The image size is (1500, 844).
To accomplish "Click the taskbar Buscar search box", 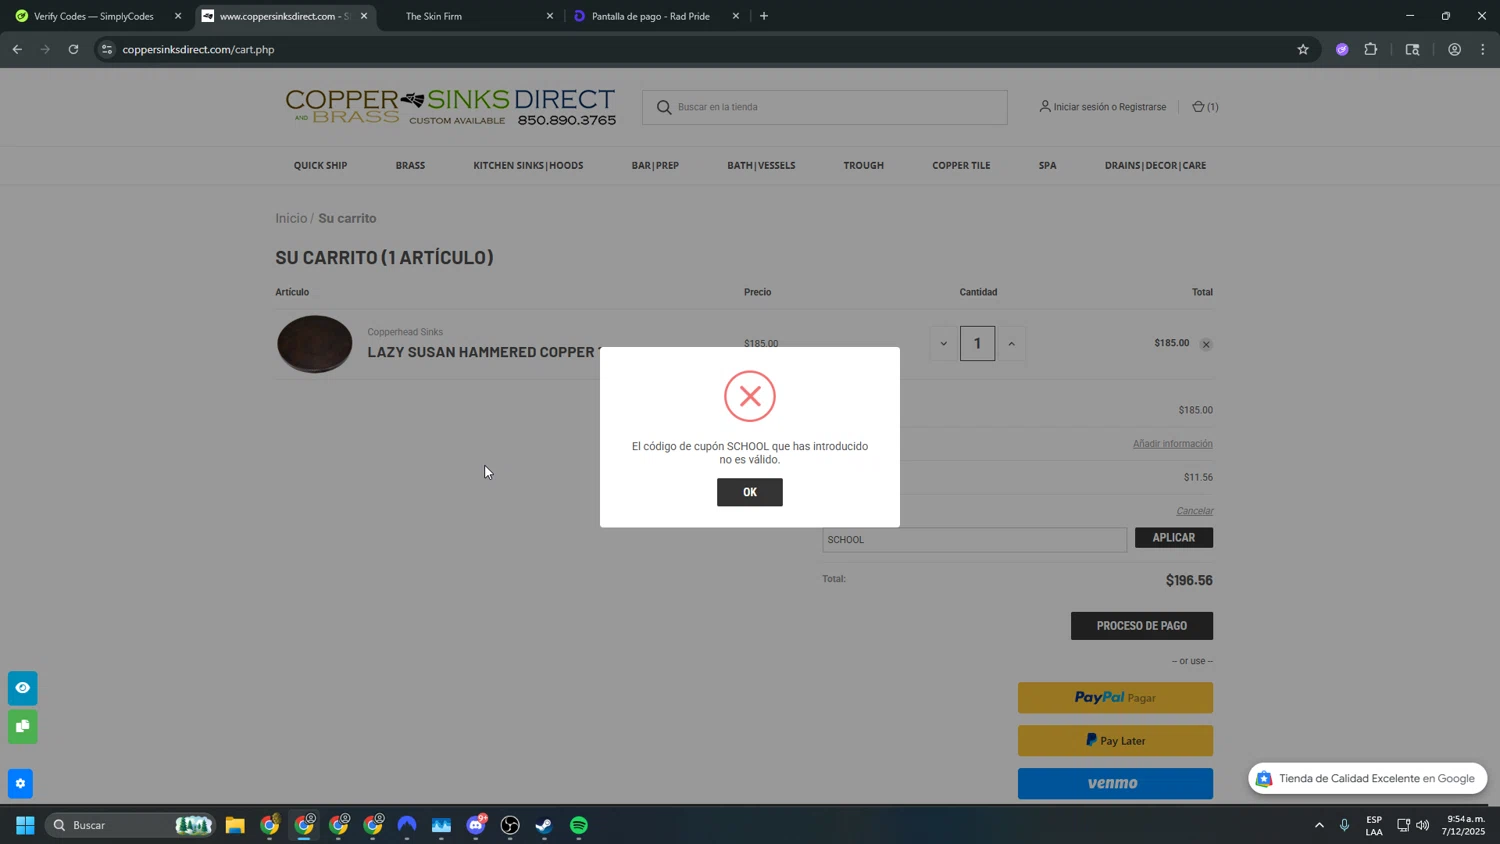I will pos(130,825).
